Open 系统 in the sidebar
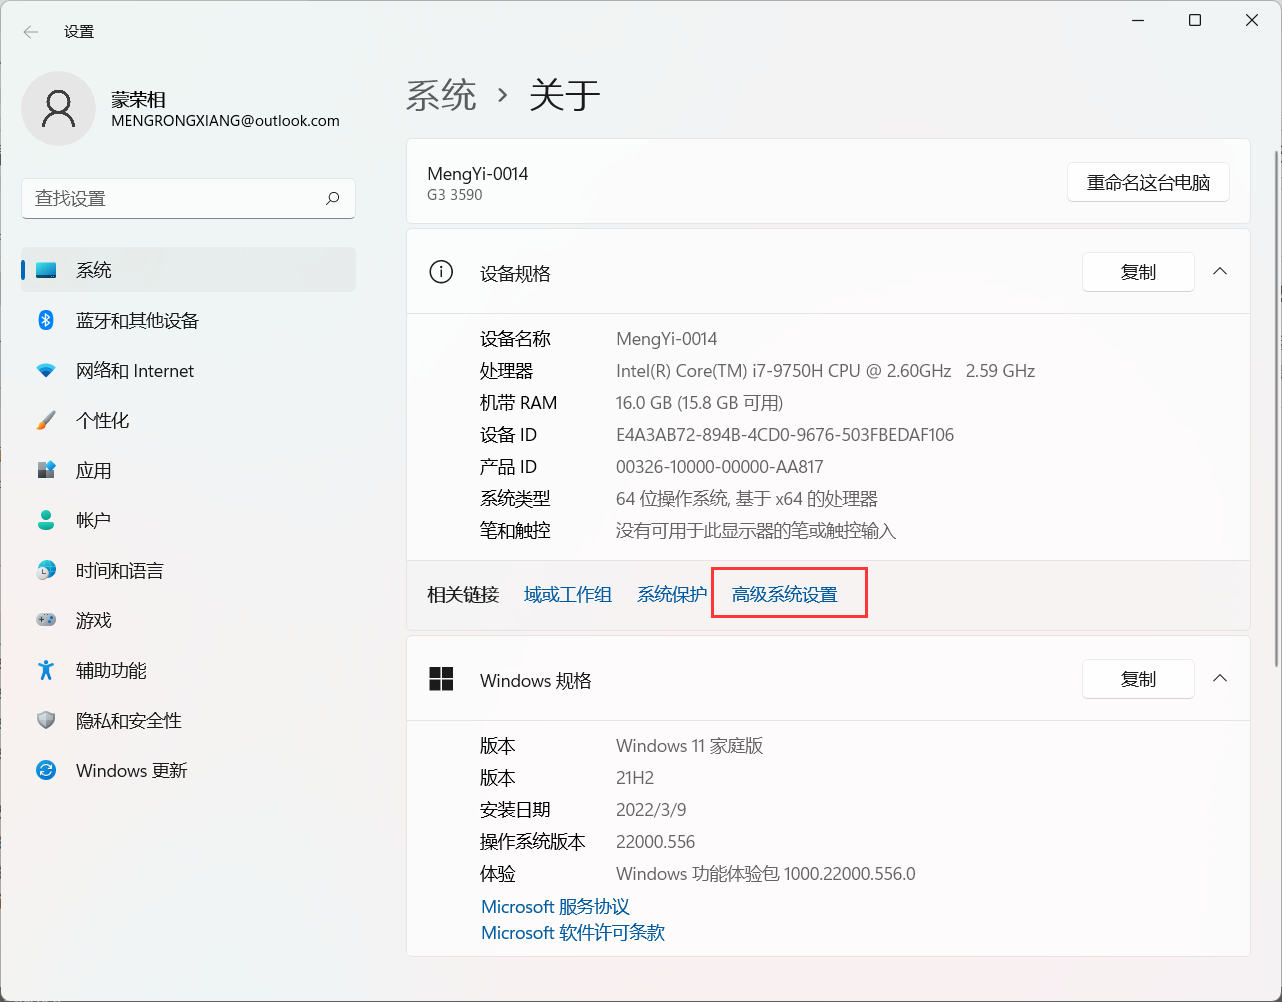Viewport: 1282px width, 1002px height. pos(189,270)
